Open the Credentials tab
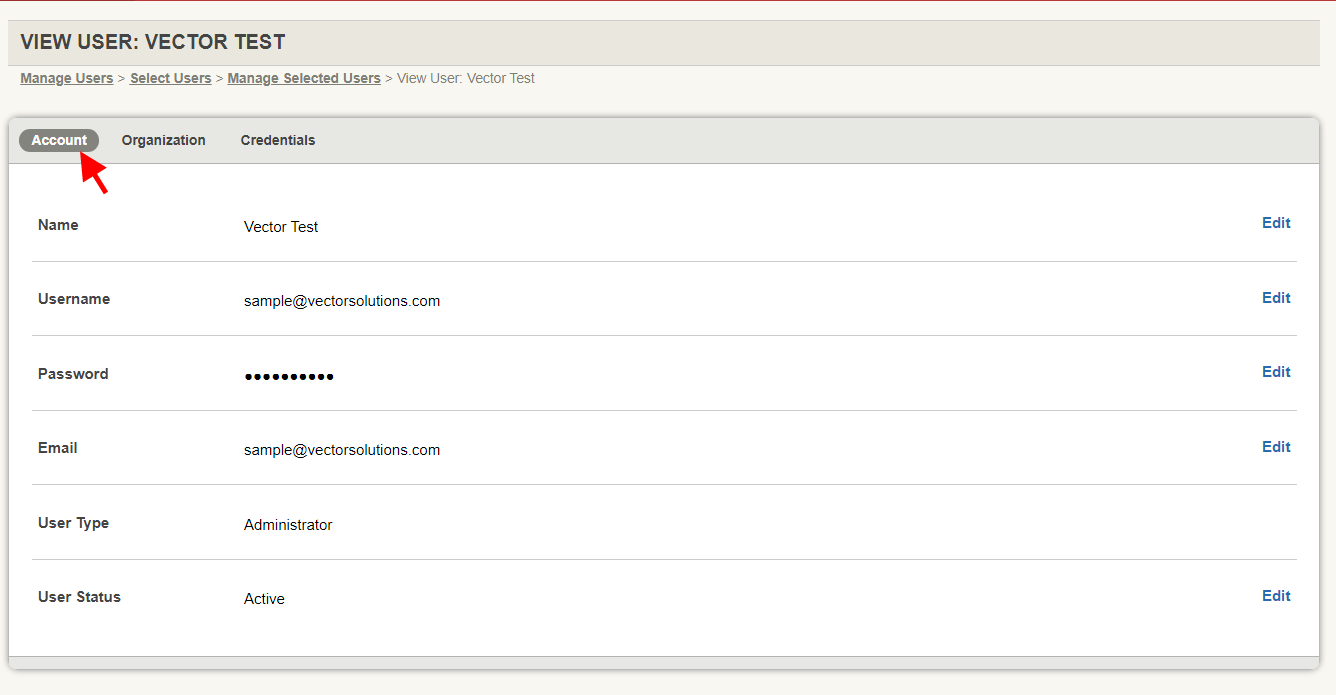 [277, 140]
